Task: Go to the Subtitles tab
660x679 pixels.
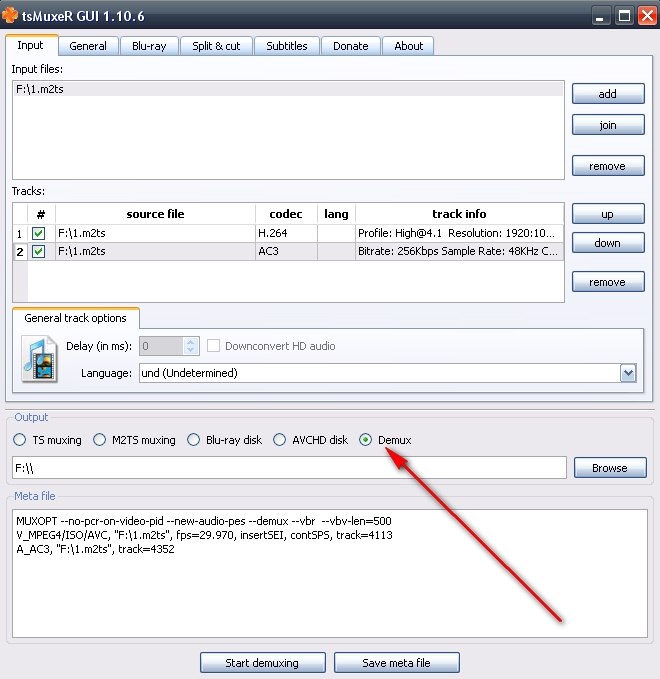Action: click(287, 46)
